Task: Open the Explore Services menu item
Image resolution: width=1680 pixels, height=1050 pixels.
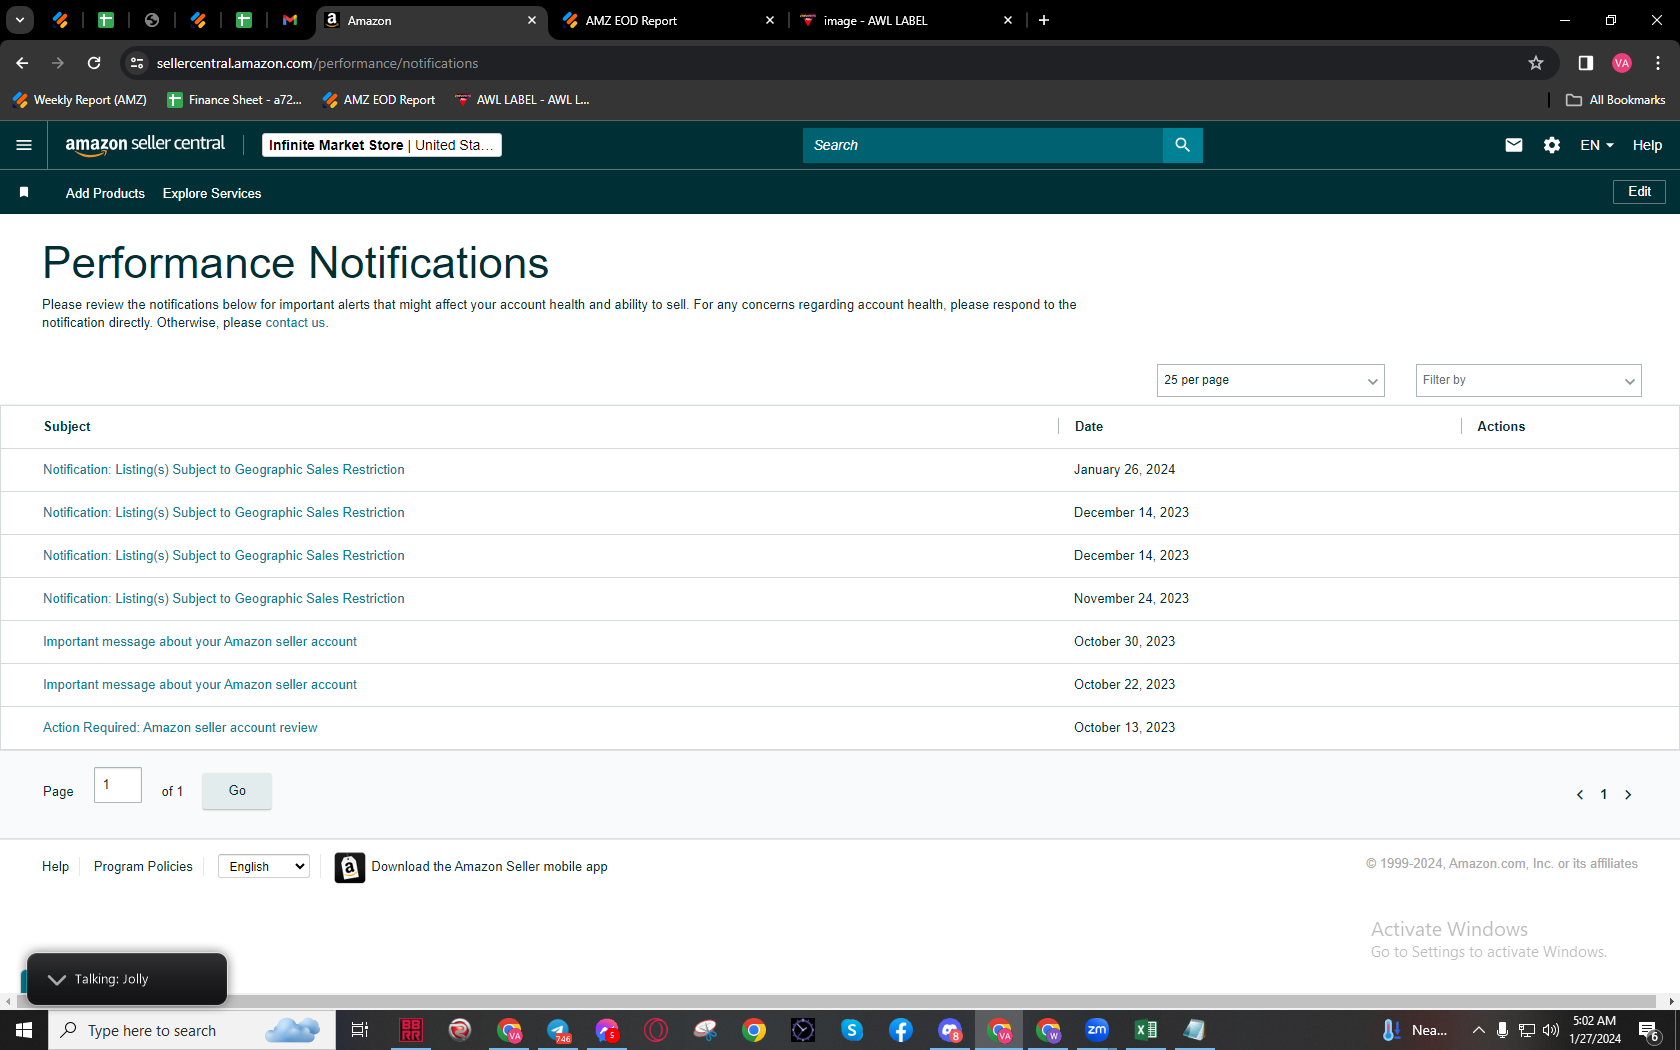Action: (x=212, y=193)
